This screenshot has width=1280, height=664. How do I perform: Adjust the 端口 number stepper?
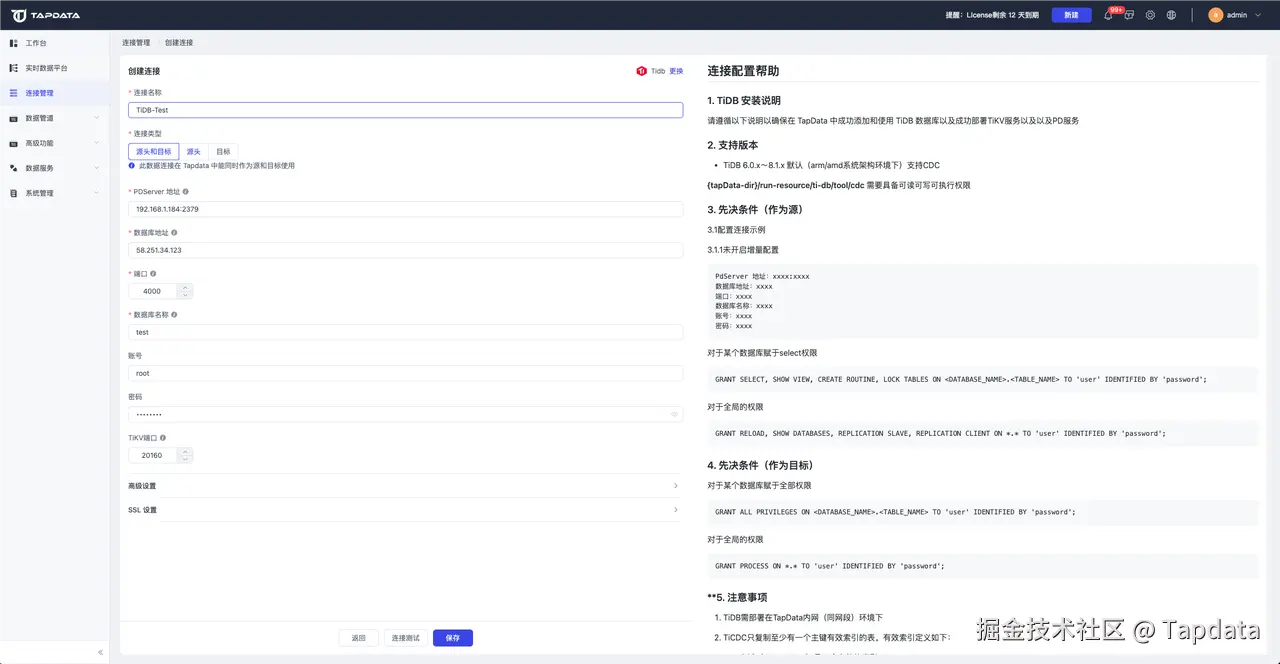tap(184, 291)
